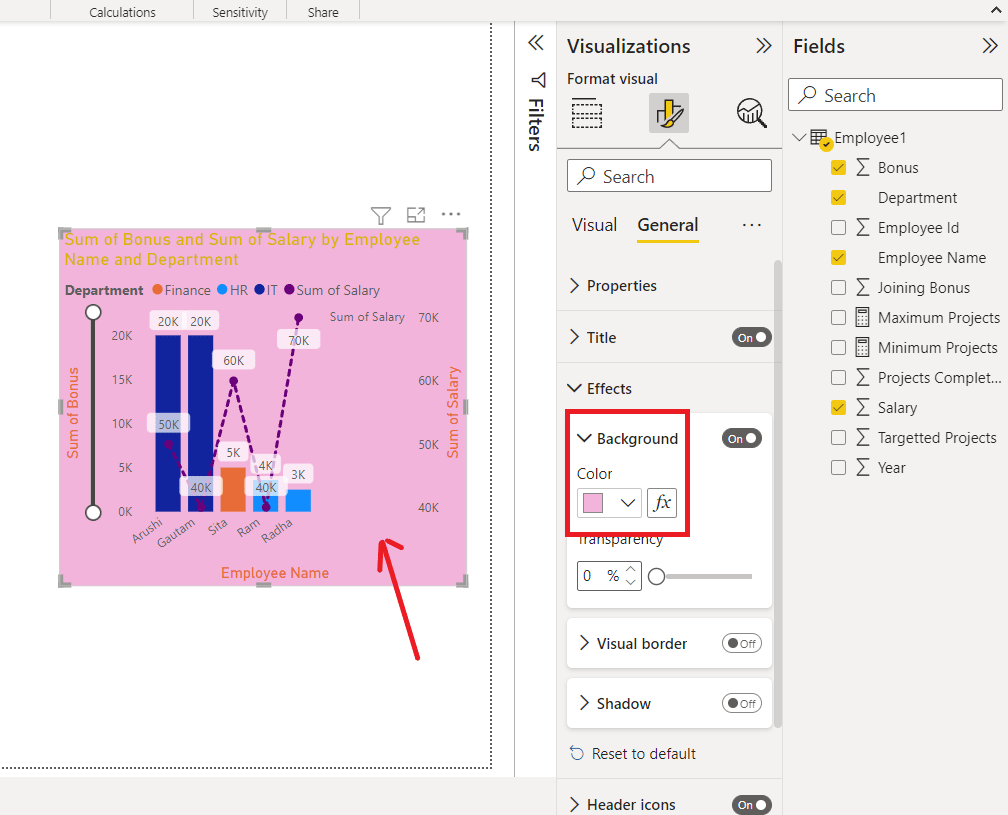
Task: Select the Format visual paintbrush icon
Action: point(668,113)
